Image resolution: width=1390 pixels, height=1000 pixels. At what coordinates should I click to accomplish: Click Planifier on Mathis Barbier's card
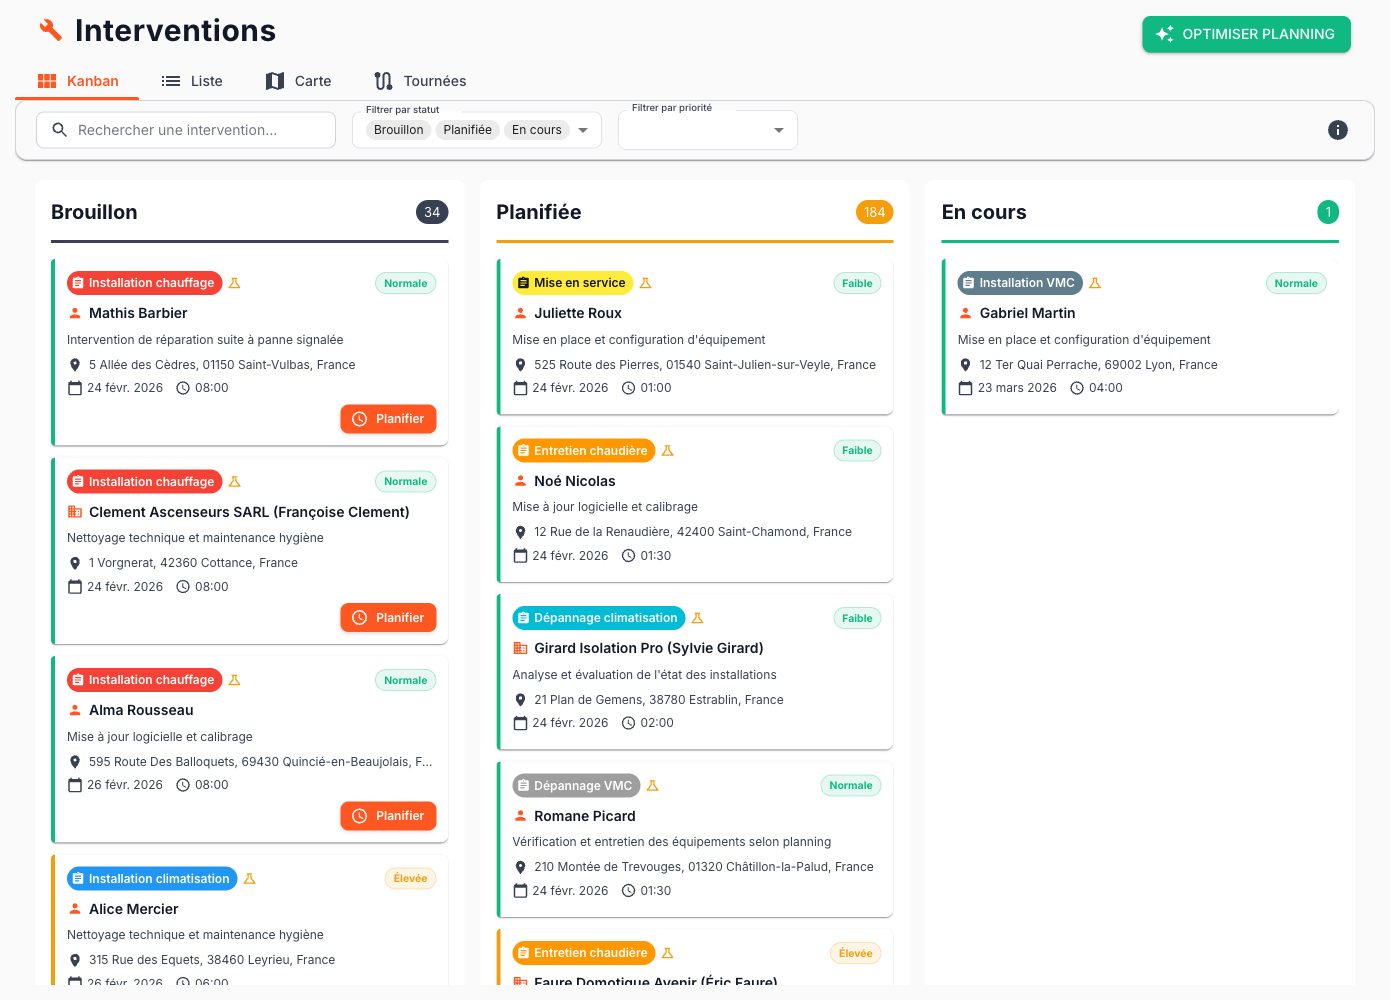[388, 419]
